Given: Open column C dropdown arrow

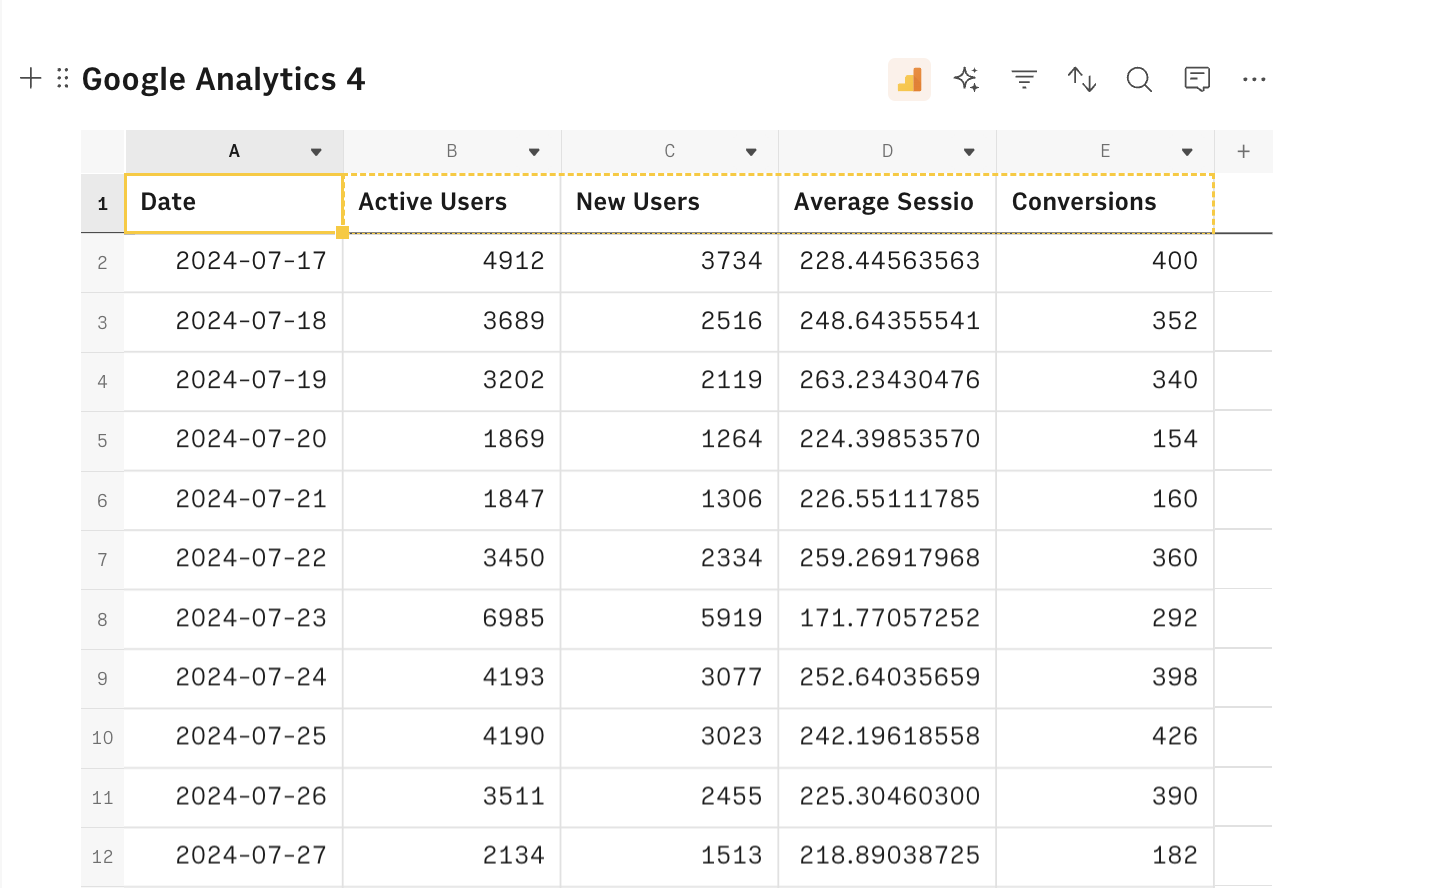Looking at the screenshot, I should [751, 152].
